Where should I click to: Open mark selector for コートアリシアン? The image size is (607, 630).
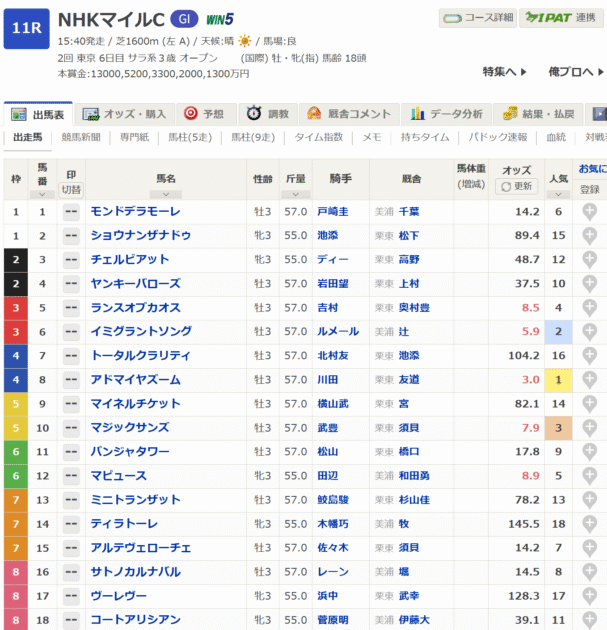(71, 620)
